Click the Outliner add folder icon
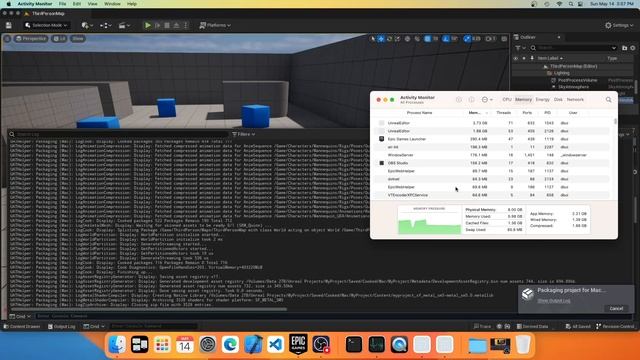The width and height of the screenshot is (640, 360). point(624,48)
